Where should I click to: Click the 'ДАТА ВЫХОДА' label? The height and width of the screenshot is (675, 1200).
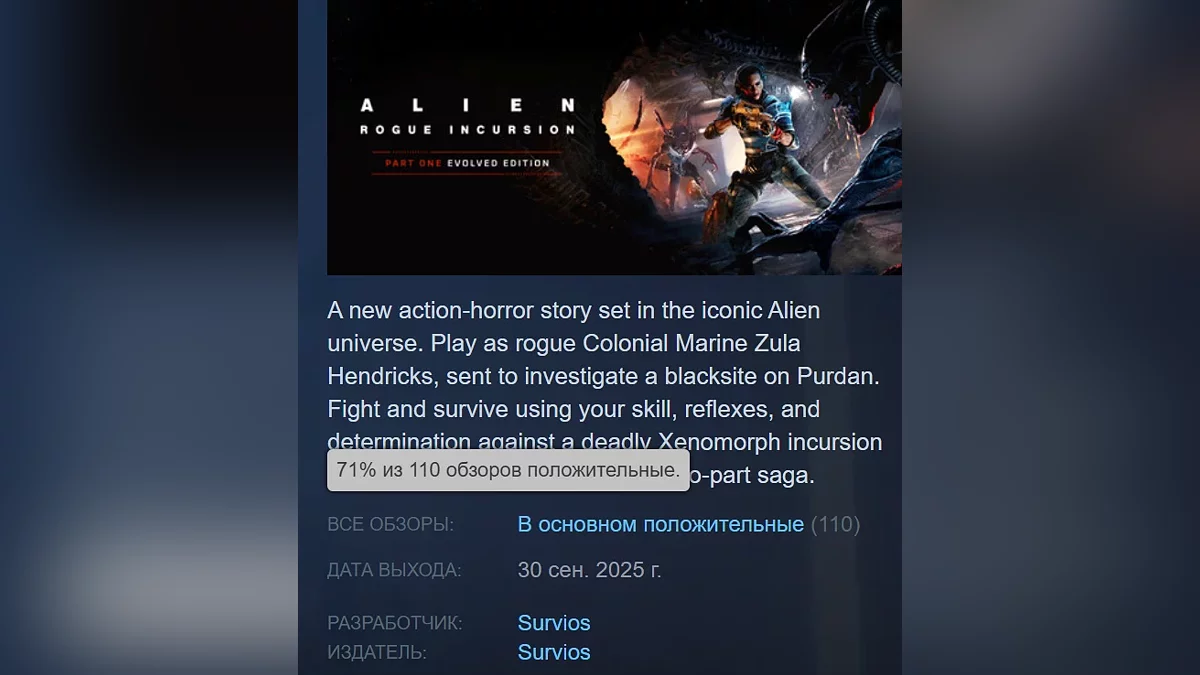394,570
